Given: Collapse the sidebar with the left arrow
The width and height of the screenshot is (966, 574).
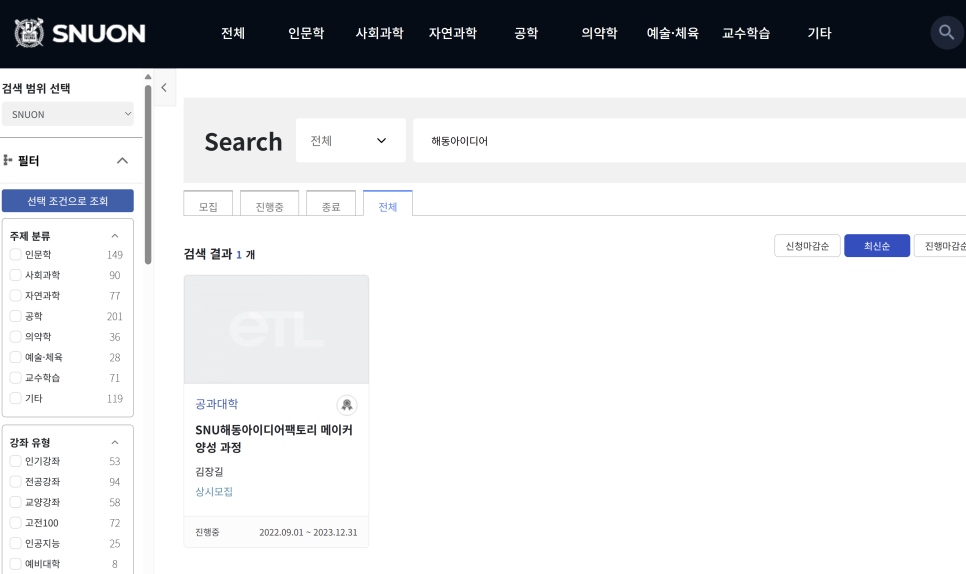Looking at the screenshot, I should (x=164, y=87).
